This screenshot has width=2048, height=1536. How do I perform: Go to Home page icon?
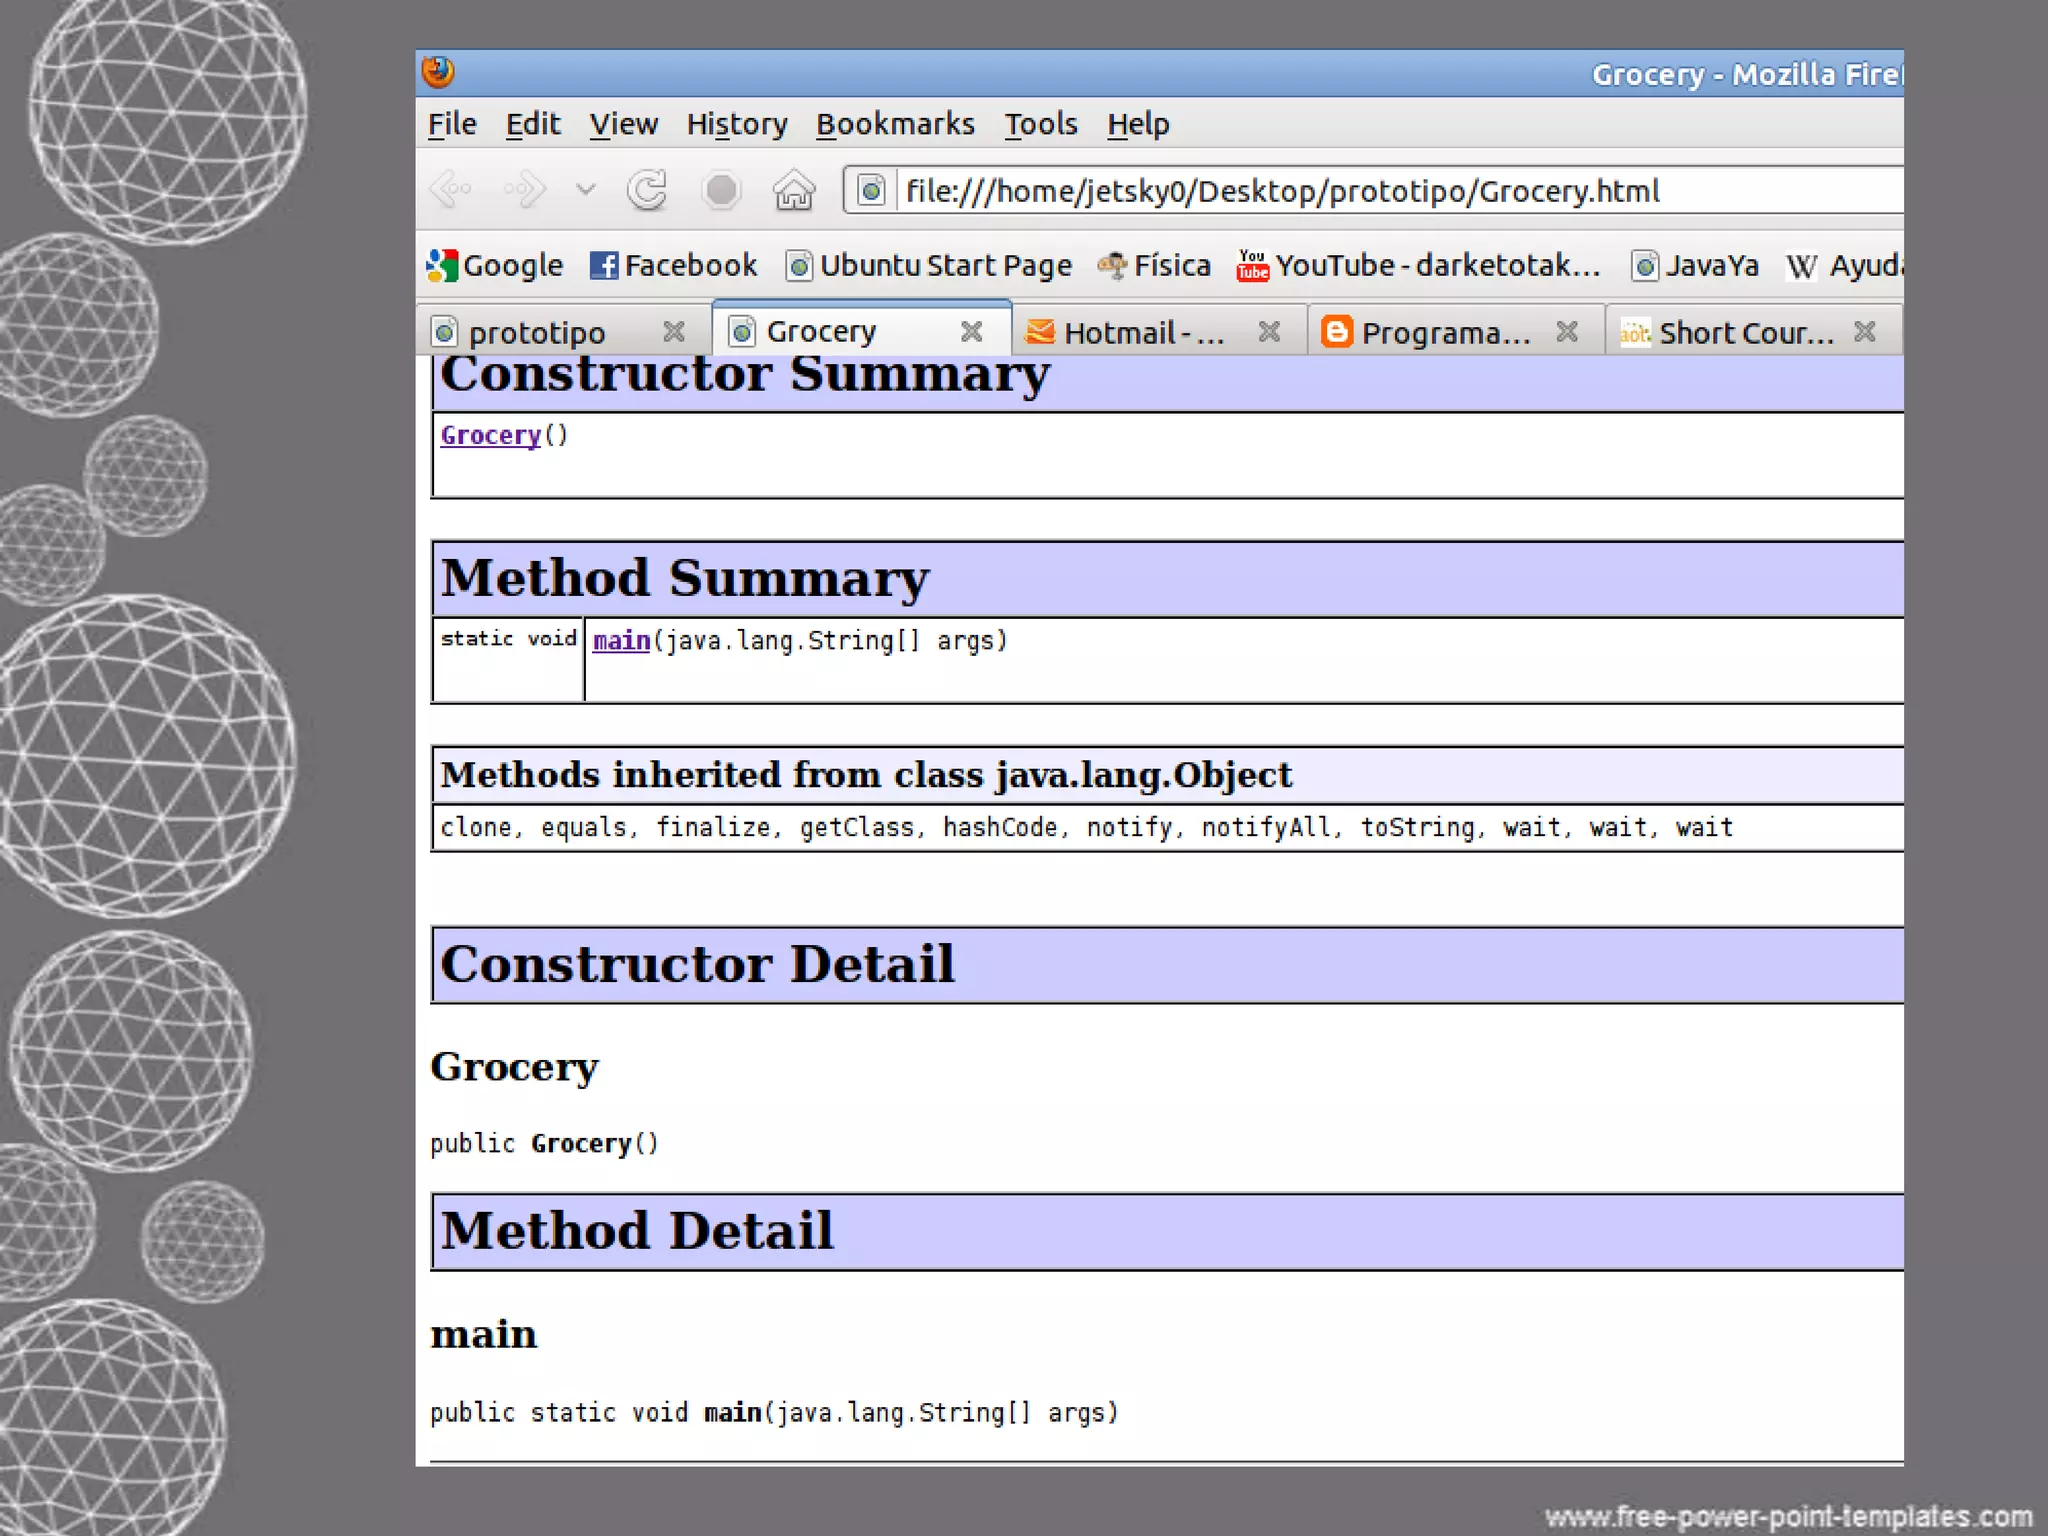tap(794, 190)
